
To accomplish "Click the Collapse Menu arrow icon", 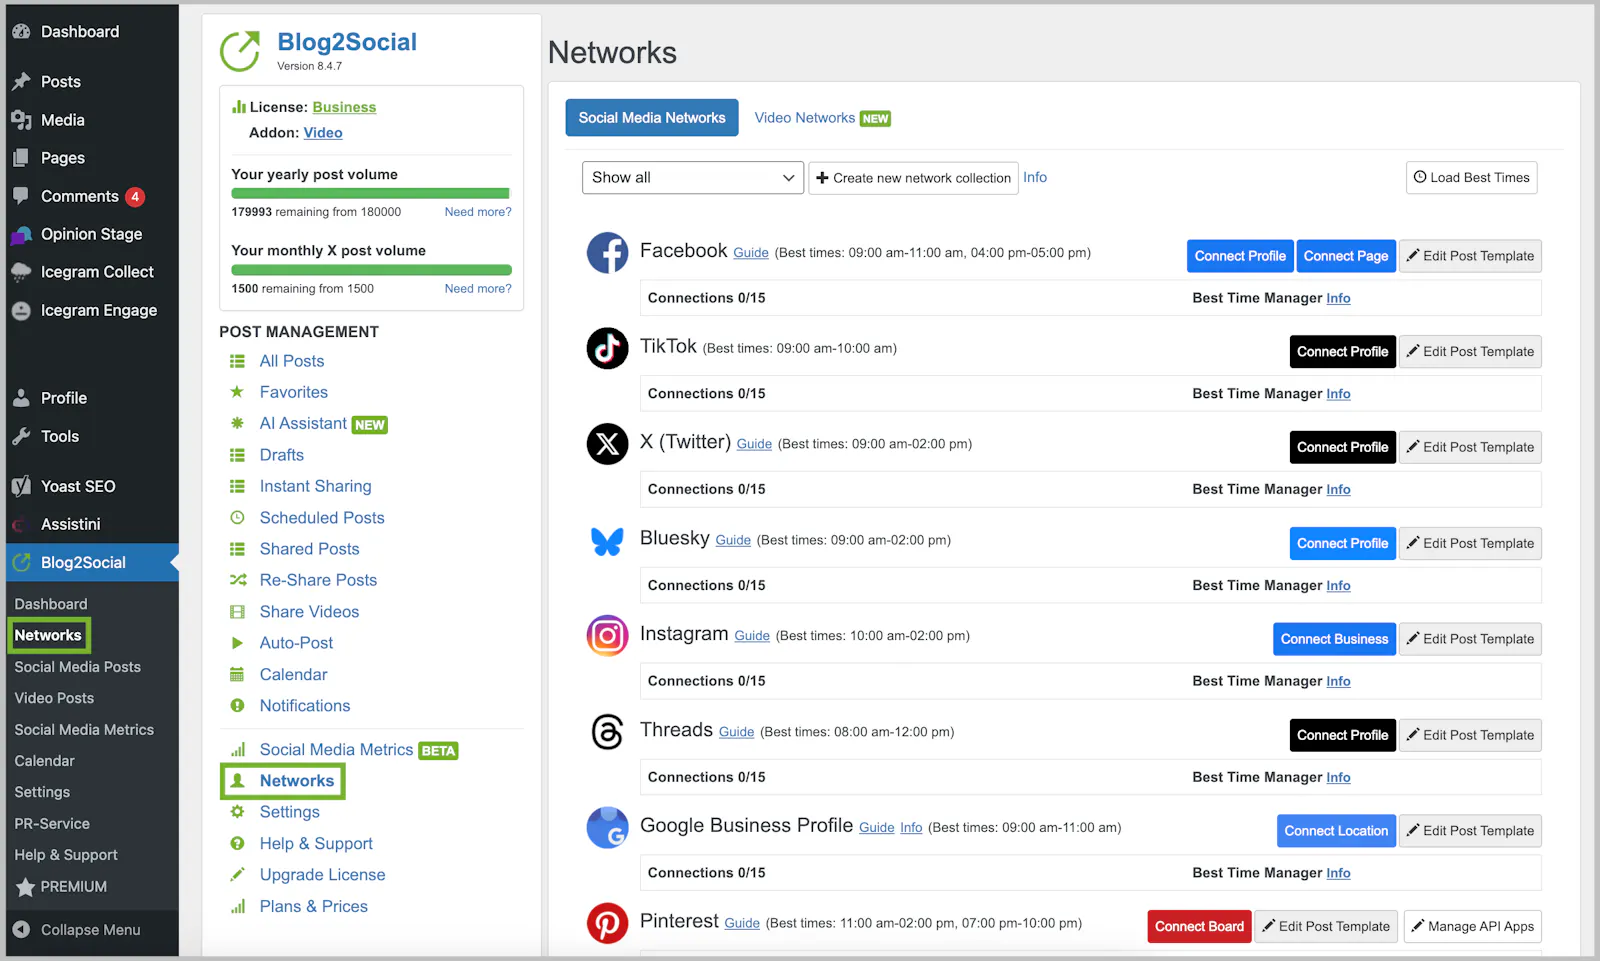I will pyautogui.click(x=21, y=930).
